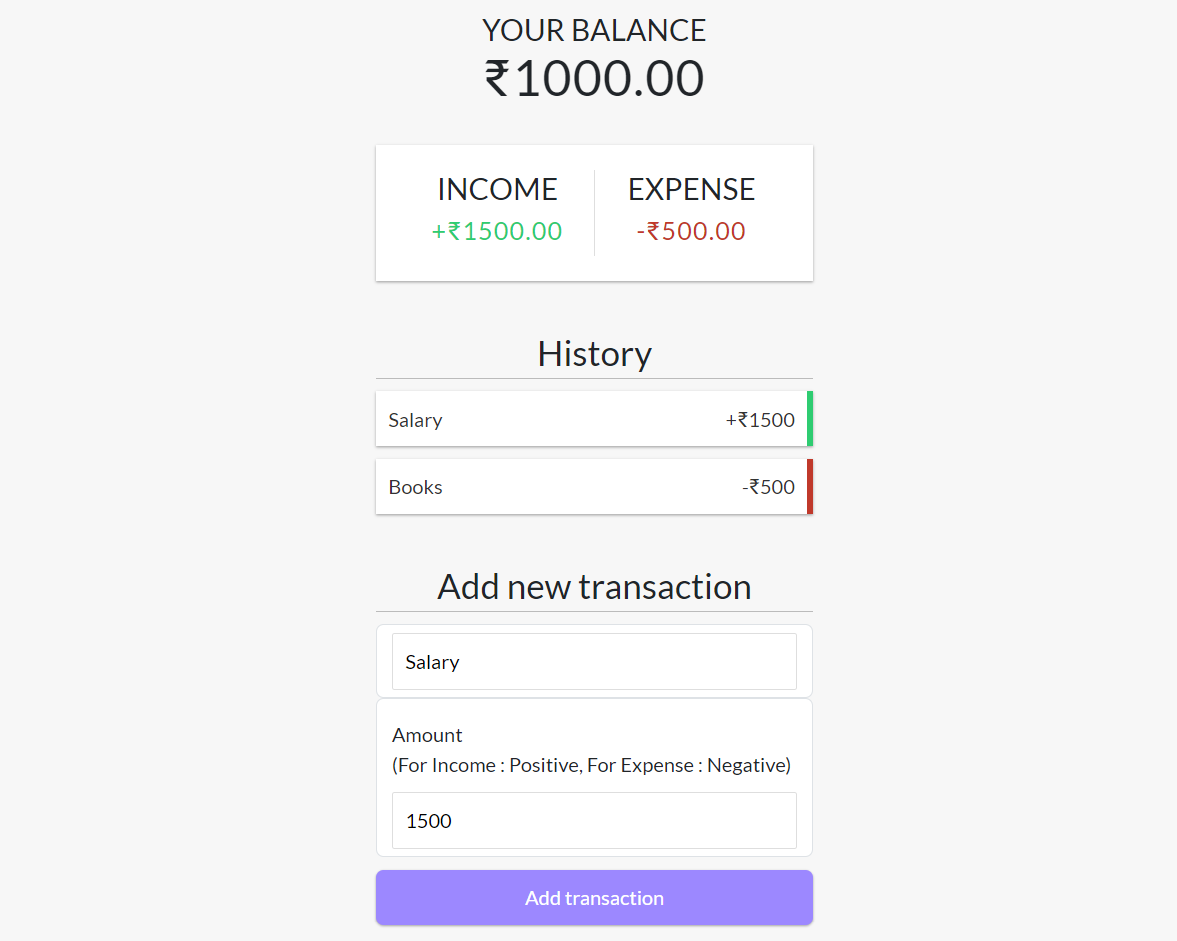Click the transaction name input field
The width and height of the screenshot is (1177, 941).
(594, 661)
